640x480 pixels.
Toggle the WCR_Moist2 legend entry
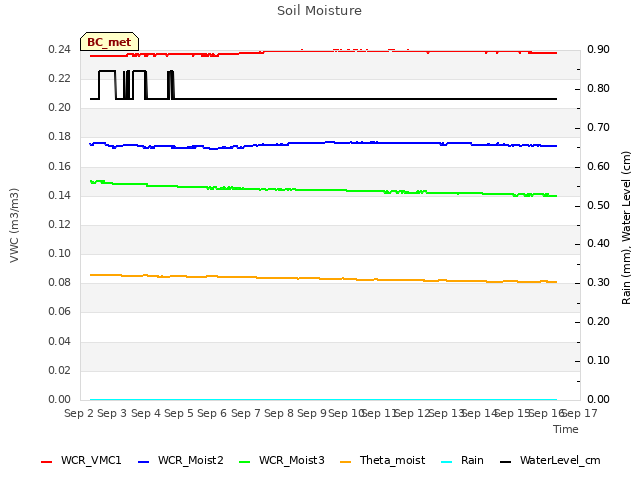pos(181,460)
